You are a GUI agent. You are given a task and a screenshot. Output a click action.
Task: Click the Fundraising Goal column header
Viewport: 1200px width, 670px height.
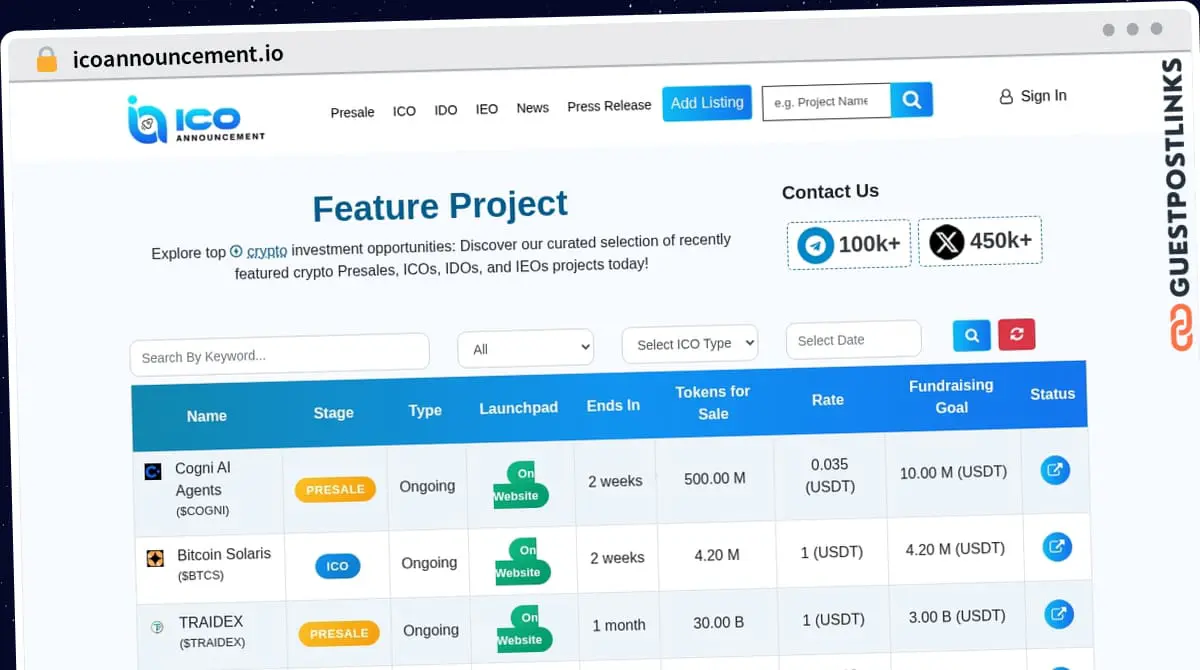click(951, 396)
